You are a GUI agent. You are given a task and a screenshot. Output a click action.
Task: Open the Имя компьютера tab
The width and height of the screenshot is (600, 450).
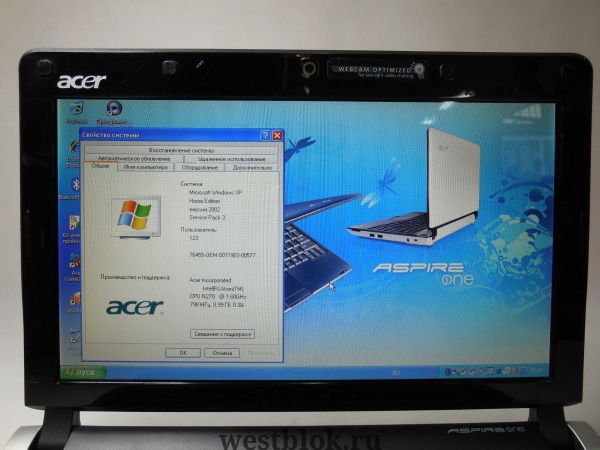145,167
